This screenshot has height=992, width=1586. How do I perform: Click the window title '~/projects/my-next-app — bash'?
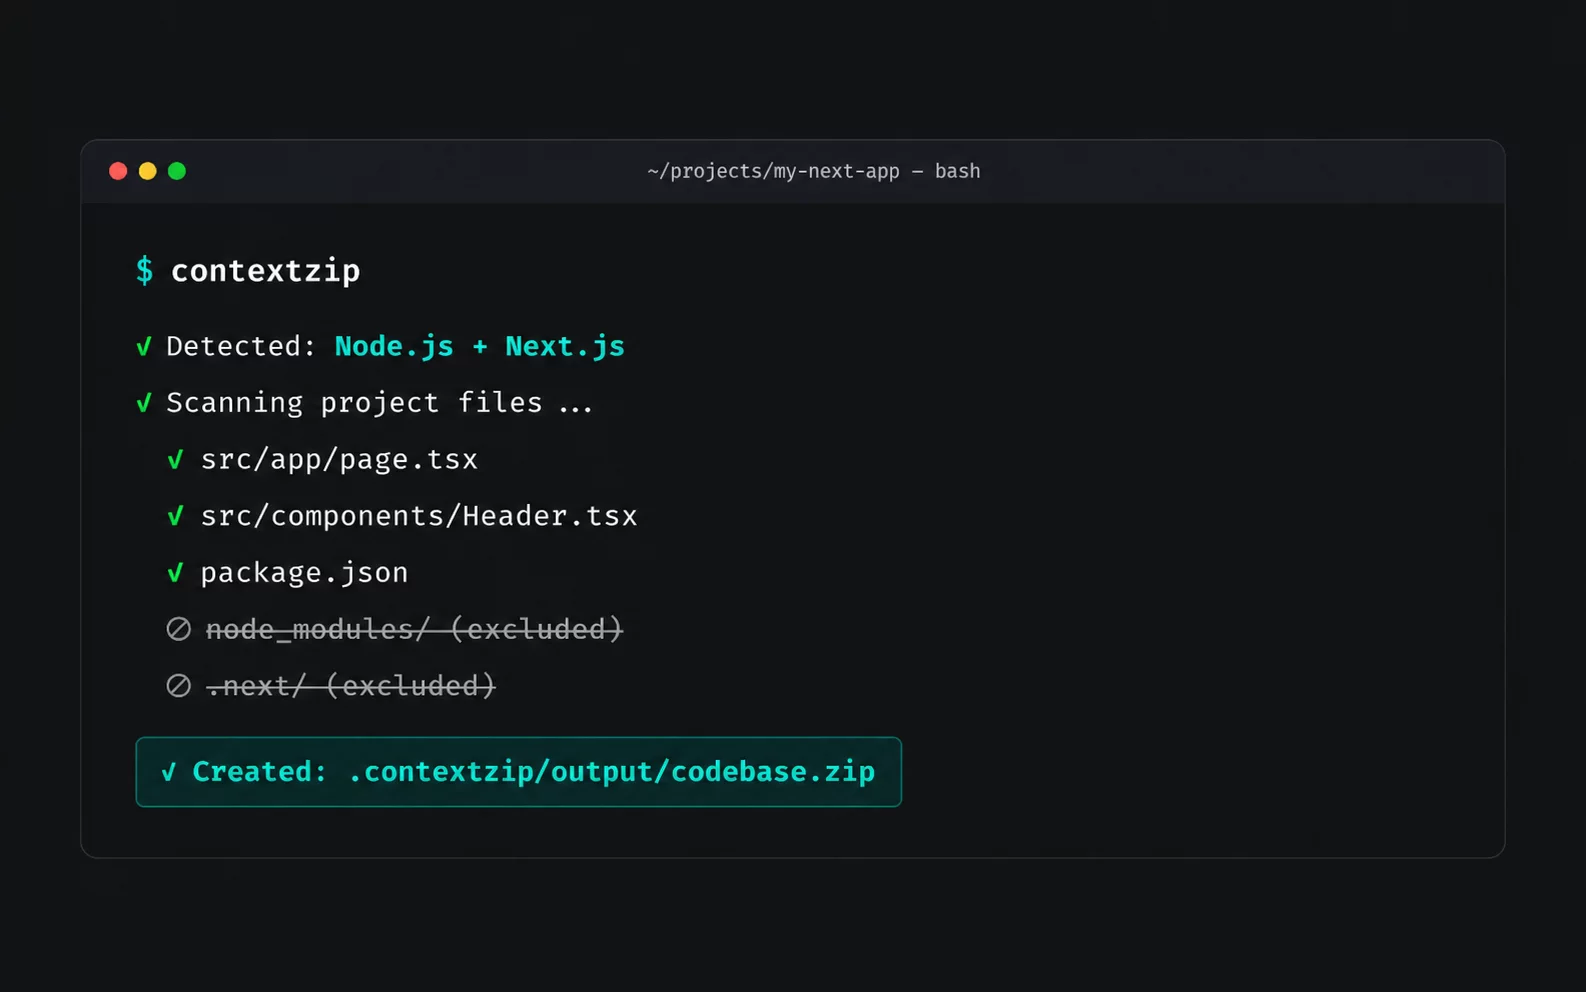coord(813,171)
